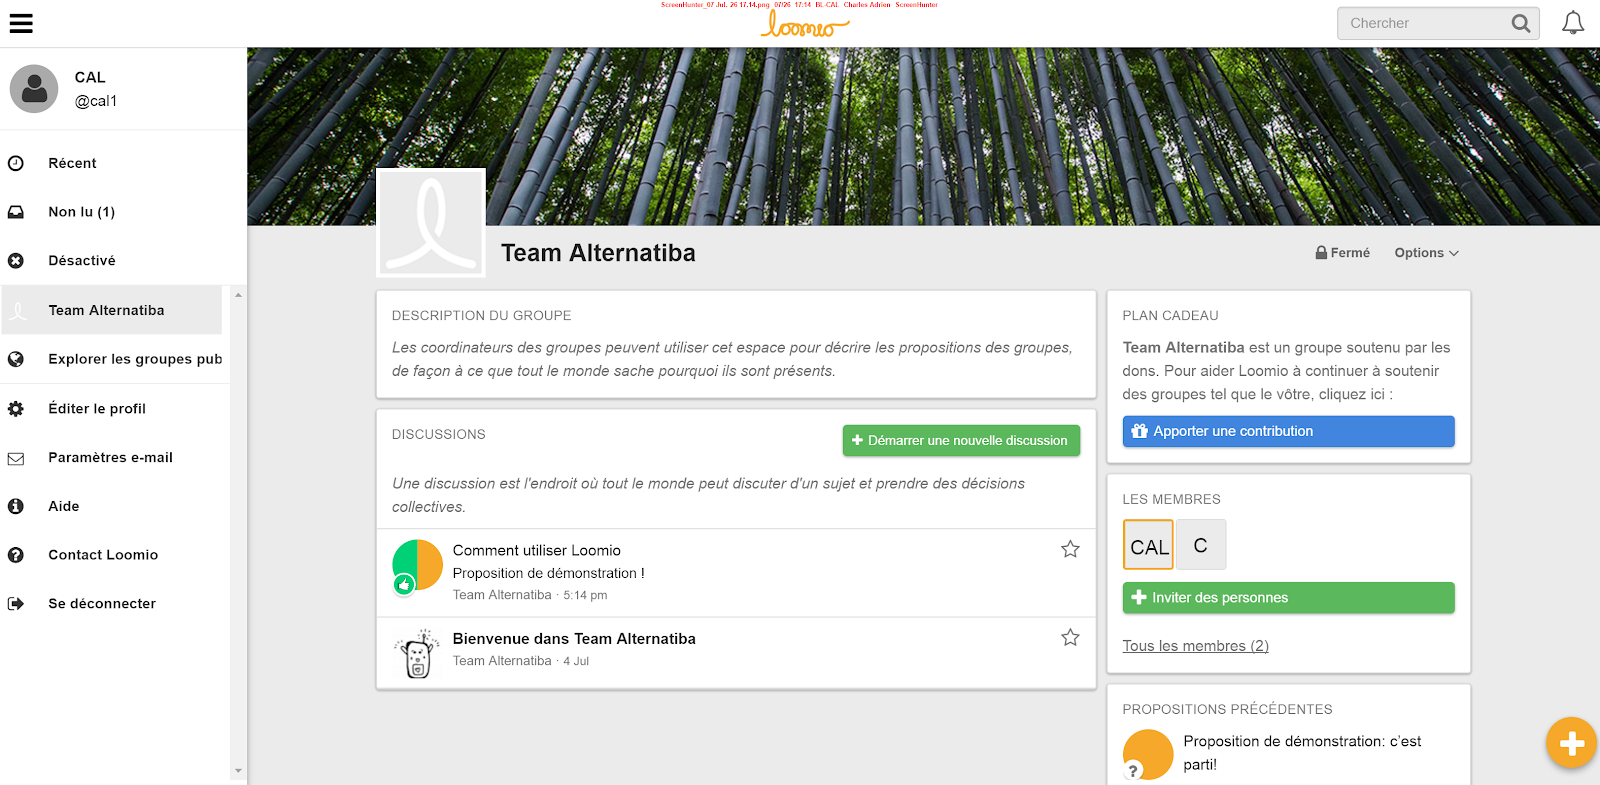Expand the Options dropdown
Image resolution: width=1600 pixels, height=785 pixels.
1426,253
